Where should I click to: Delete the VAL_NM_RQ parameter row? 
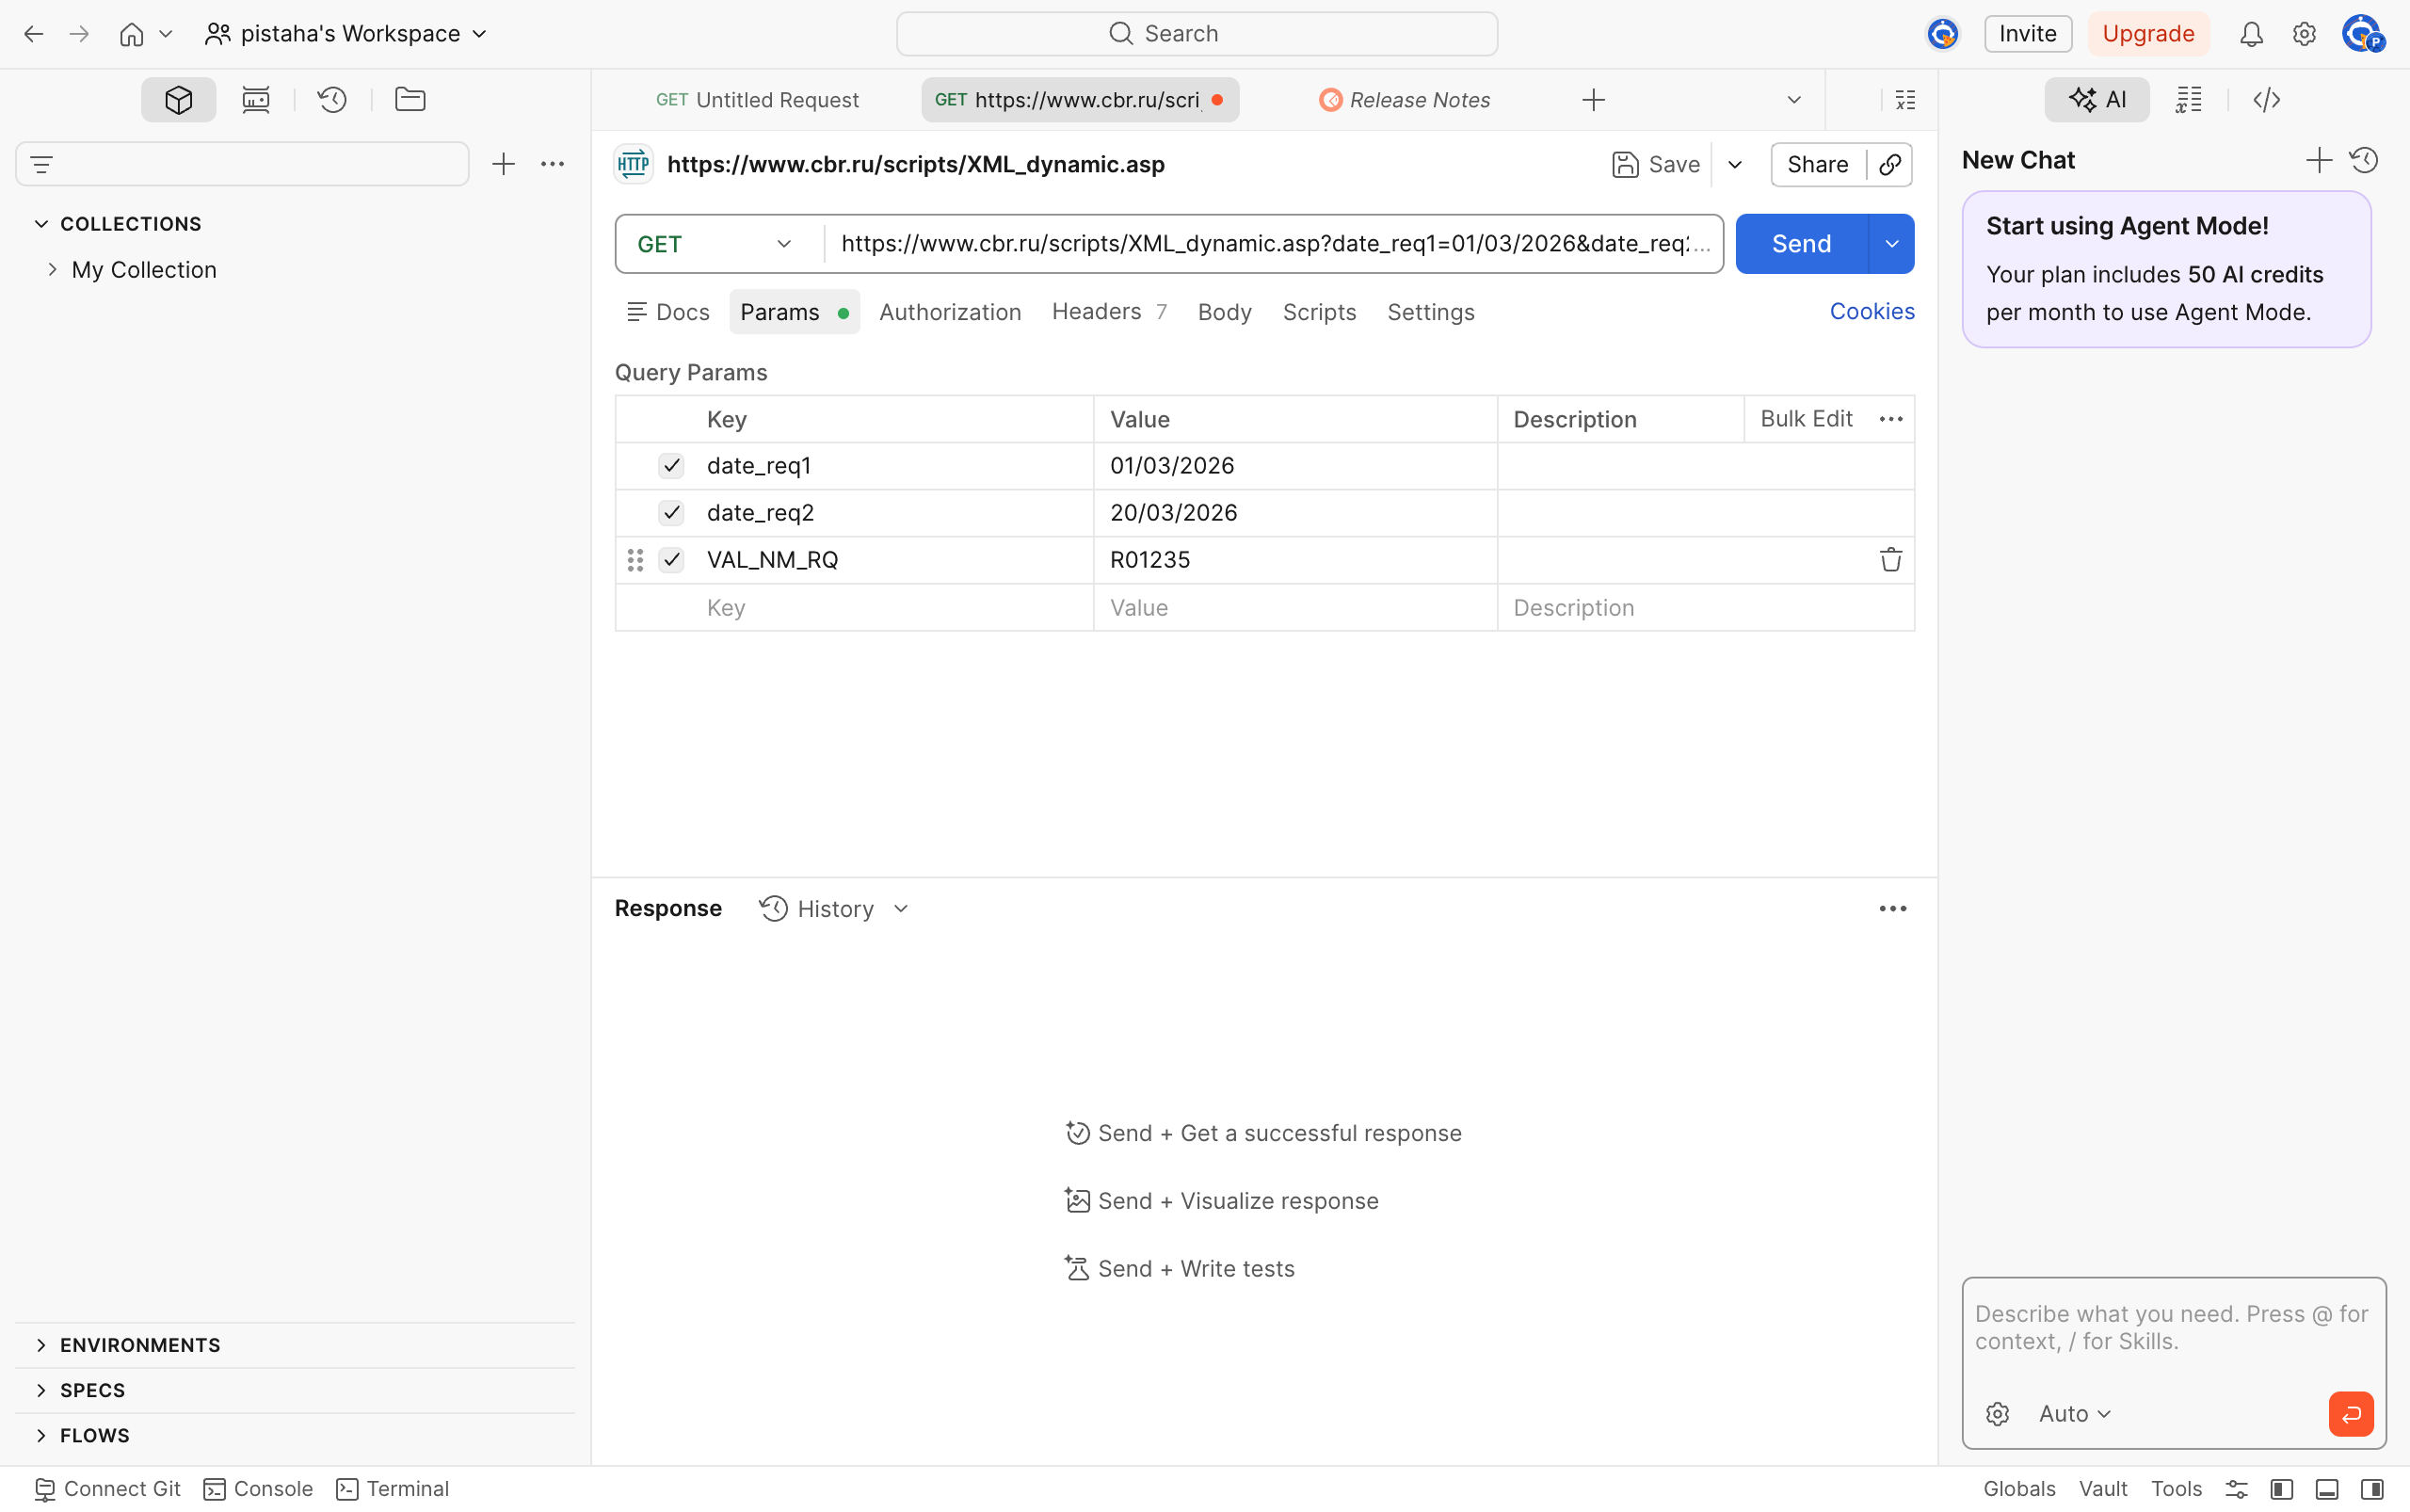[1890, 559]
